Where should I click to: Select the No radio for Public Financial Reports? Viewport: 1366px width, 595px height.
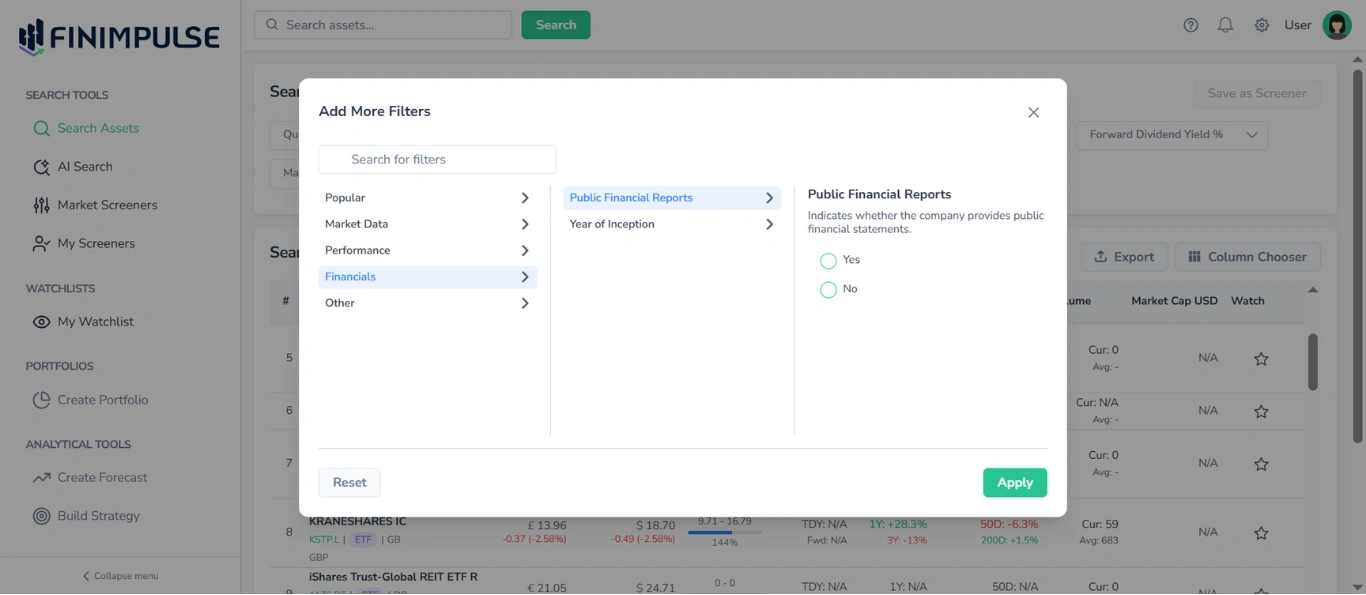click(828, 288)
